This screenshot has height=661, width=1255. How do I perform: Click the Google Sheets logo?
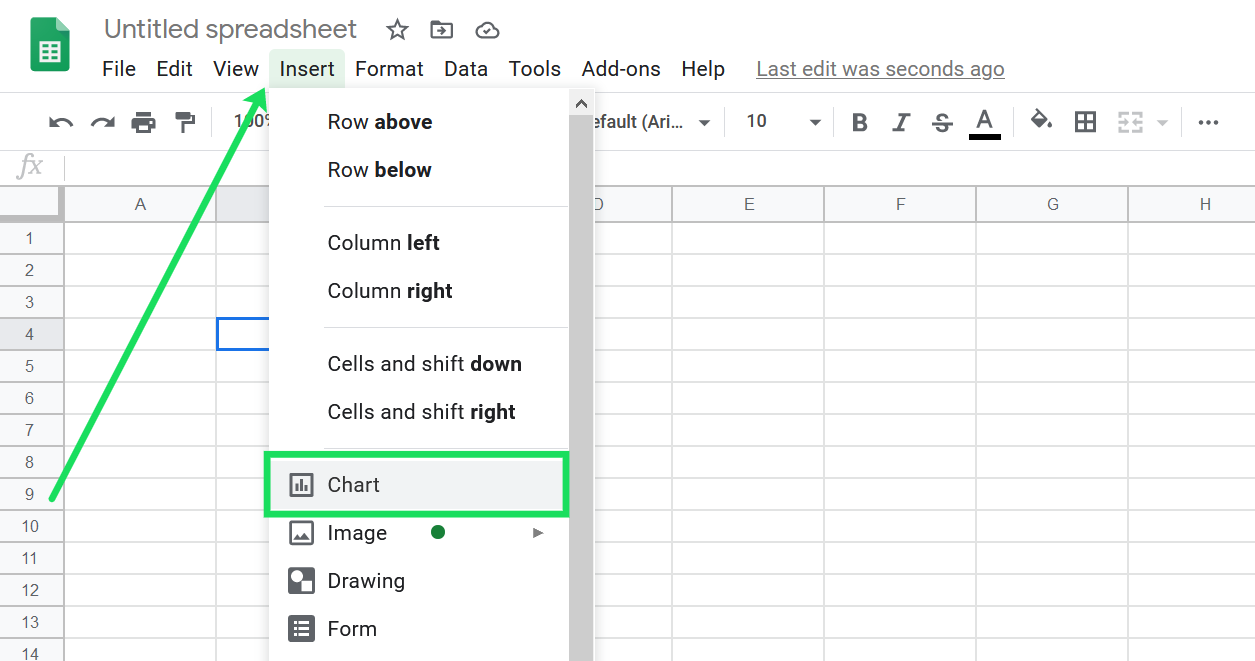pos(49,44)
